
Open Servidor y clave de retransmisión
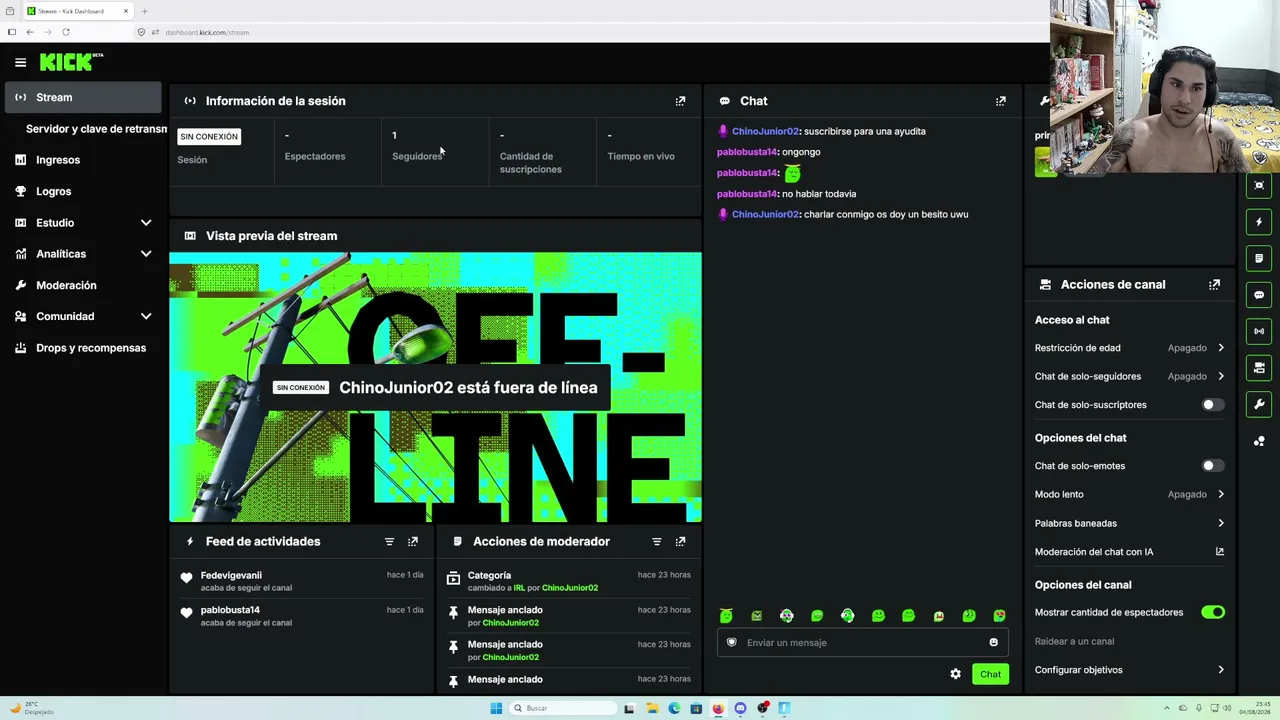95,129
